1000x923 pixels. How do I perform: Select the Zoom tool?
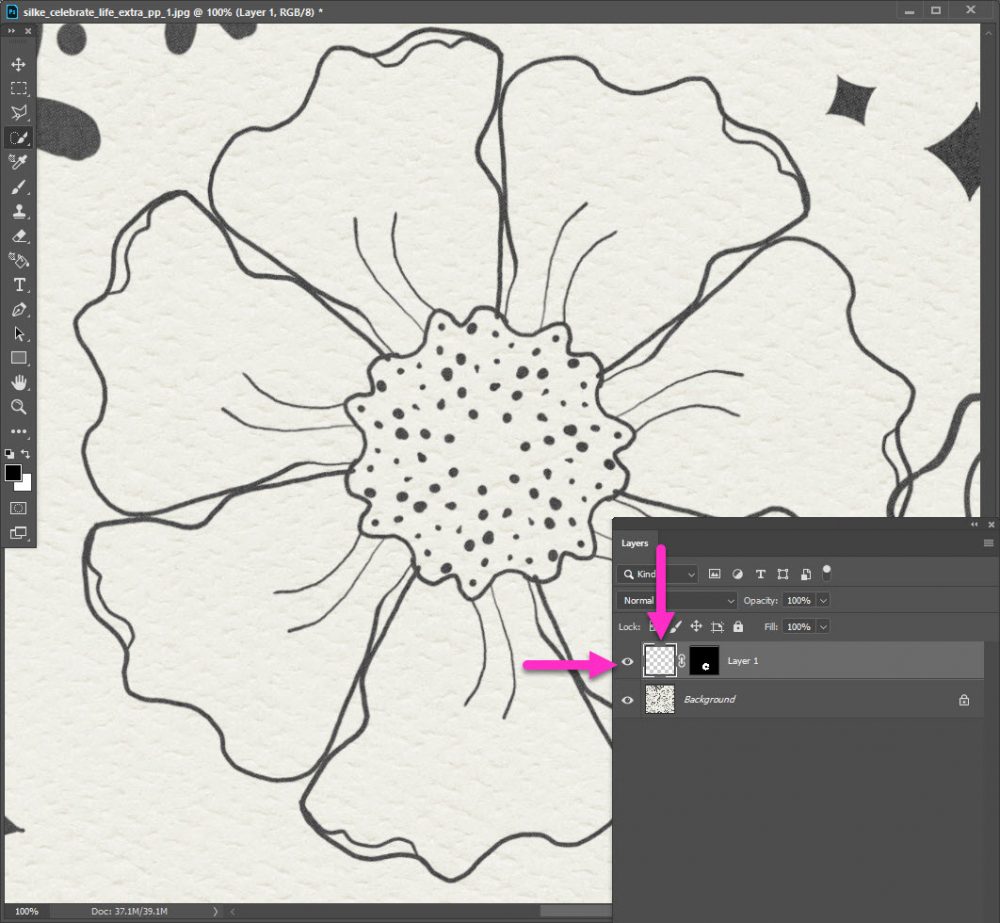[x=19, y=406]
